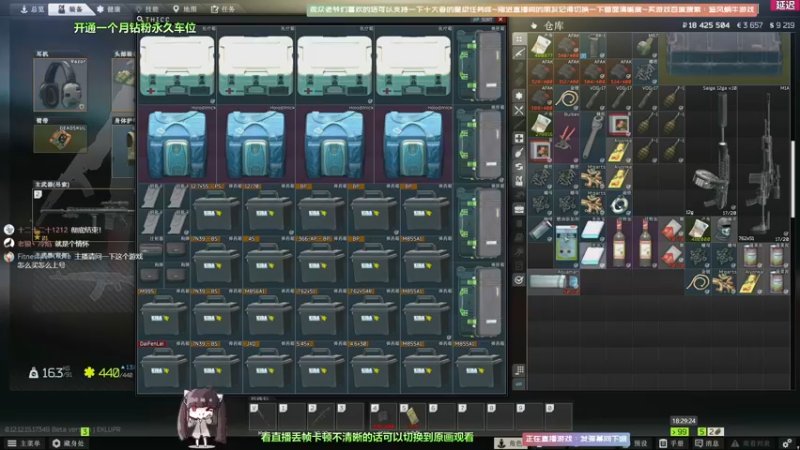Image resolution: width=800 pixels, height=450 pixels.
Task: Open the 消息 messages
Action: coord(707,443)
